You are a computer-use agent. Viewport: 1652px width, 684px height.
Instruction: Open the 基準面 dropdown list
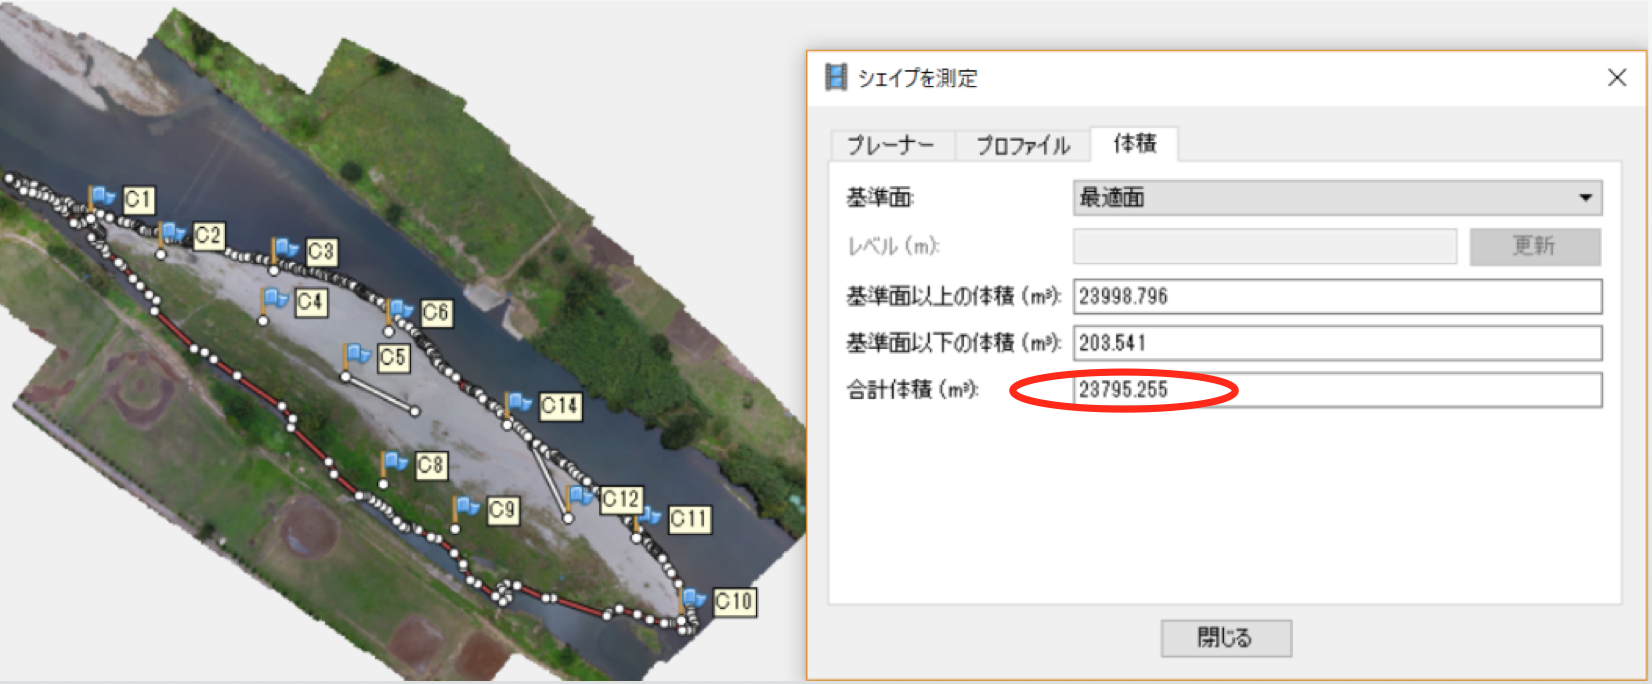tap(1337, 198)
